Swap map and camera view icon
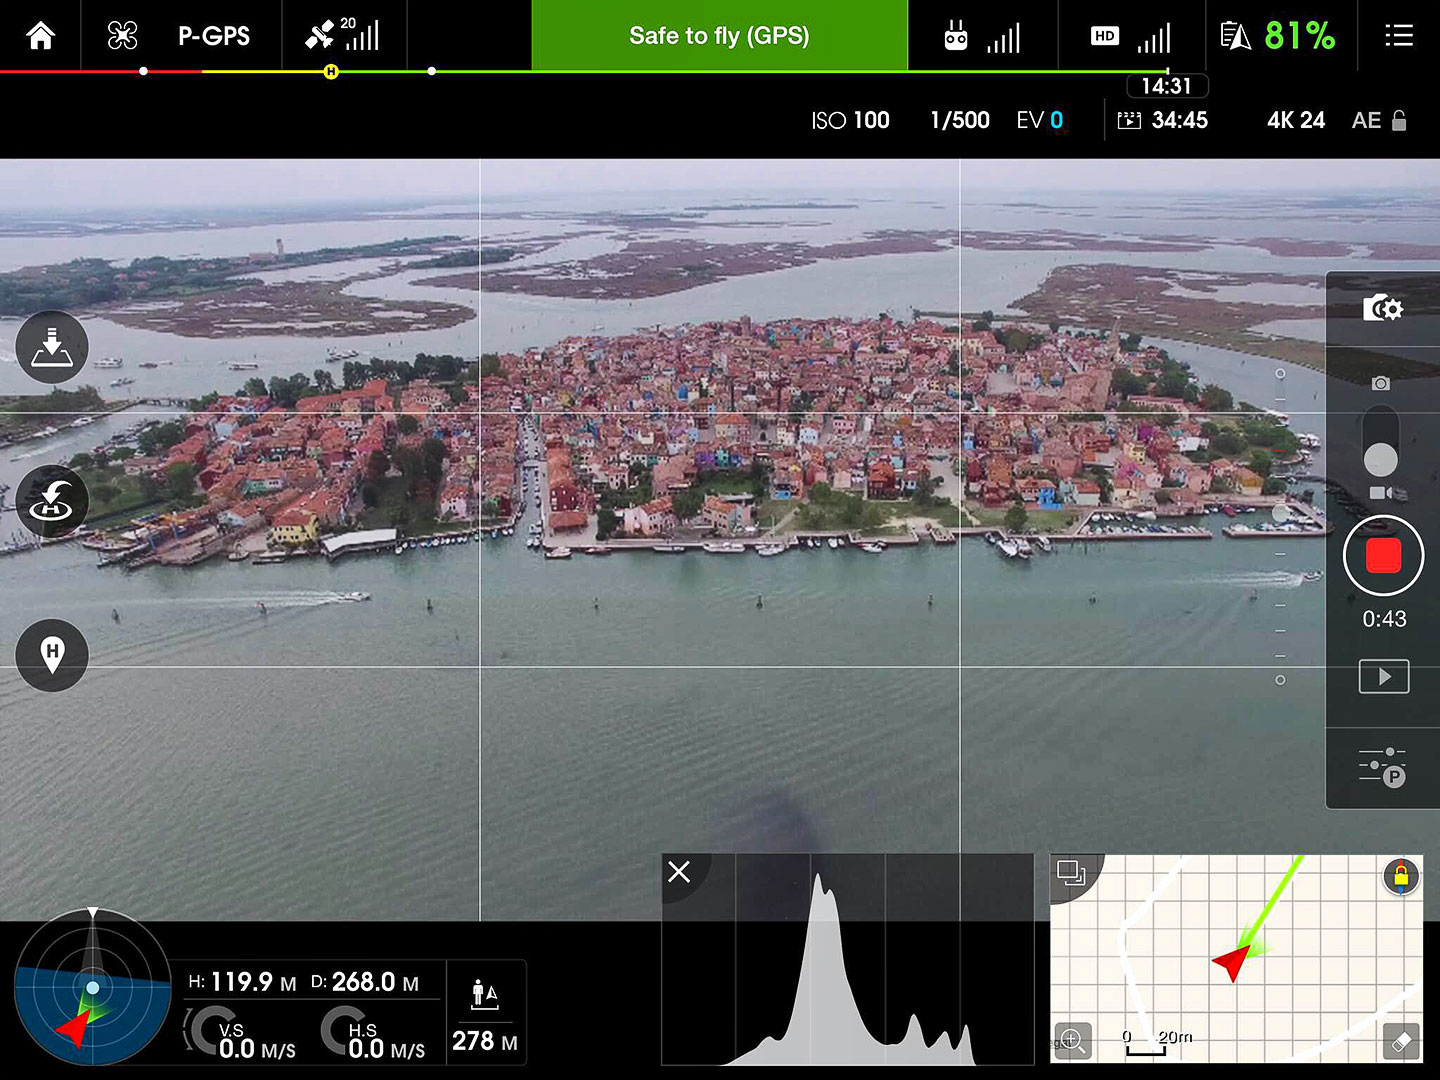 point(1071,873)
